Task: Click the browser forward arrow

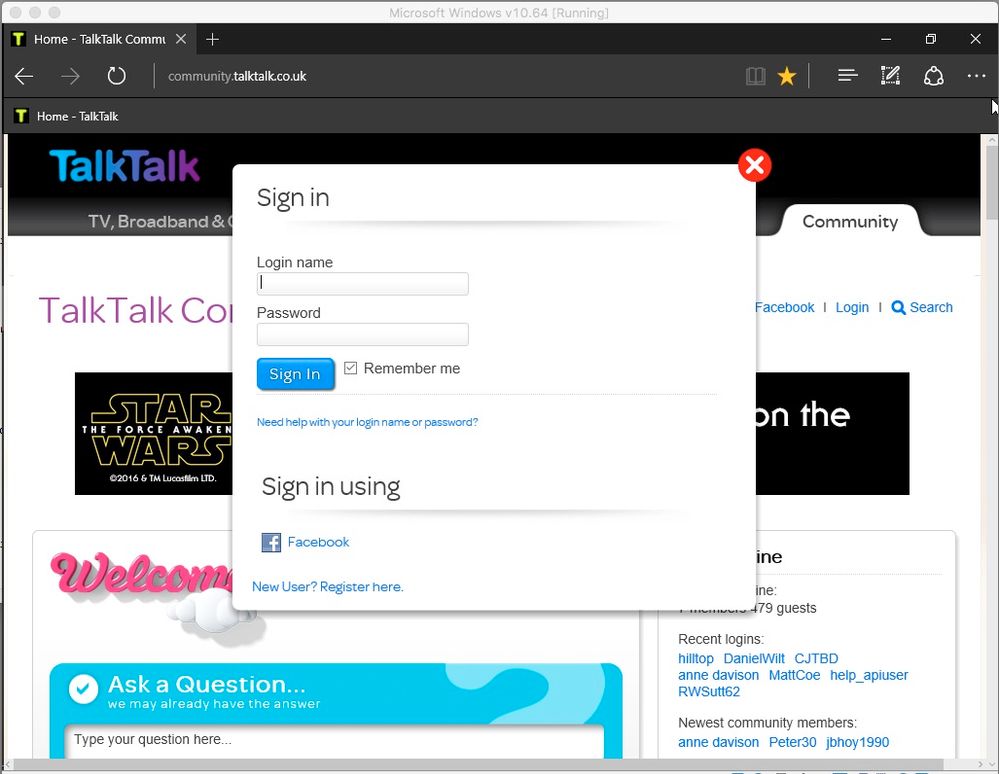Action: [71, 76]
